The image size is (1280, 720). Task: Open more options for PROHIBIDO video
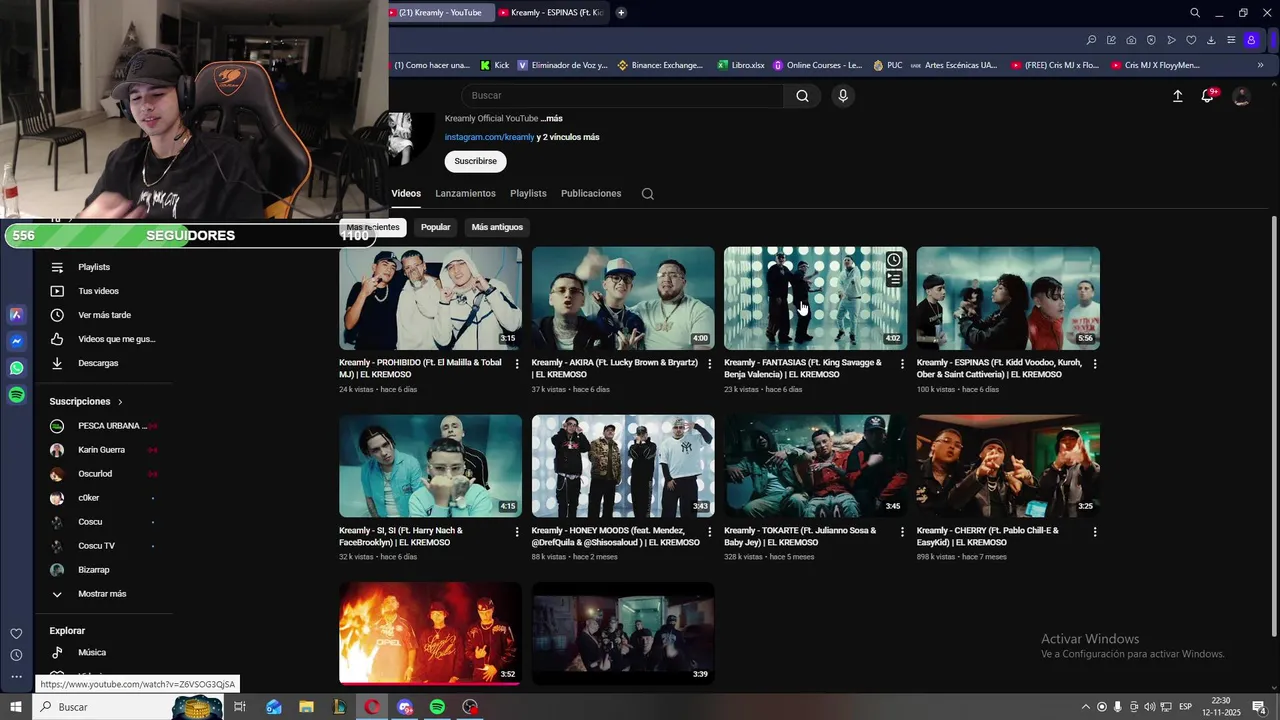click(517, 364)
